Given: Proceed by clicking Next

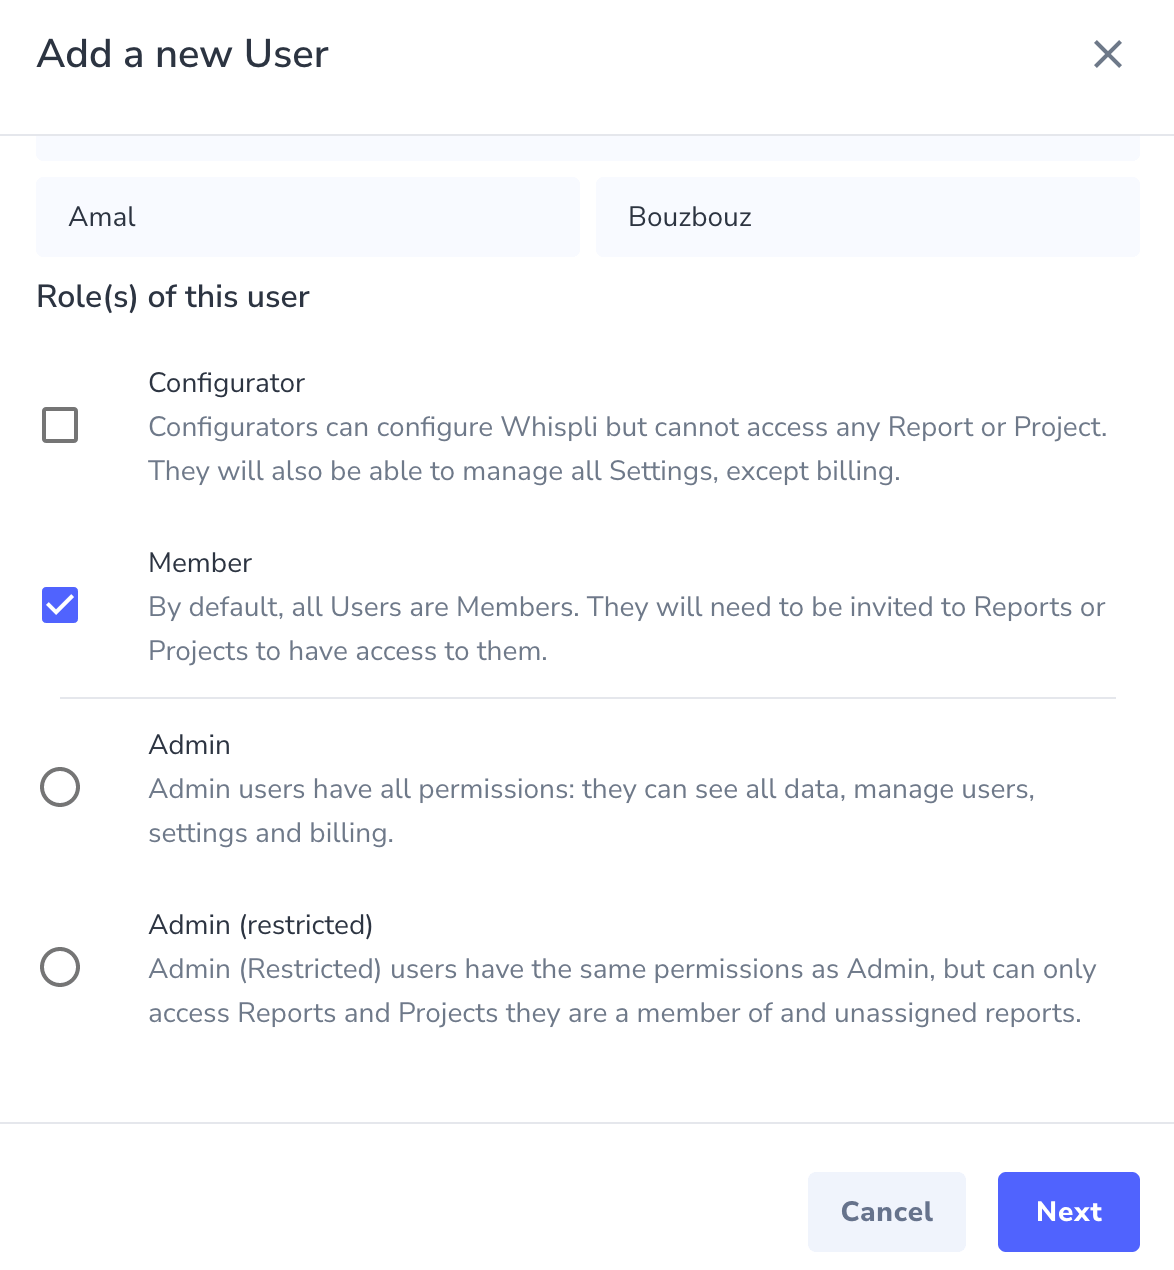Looking at the screenshot, I should point(1068,1211).
